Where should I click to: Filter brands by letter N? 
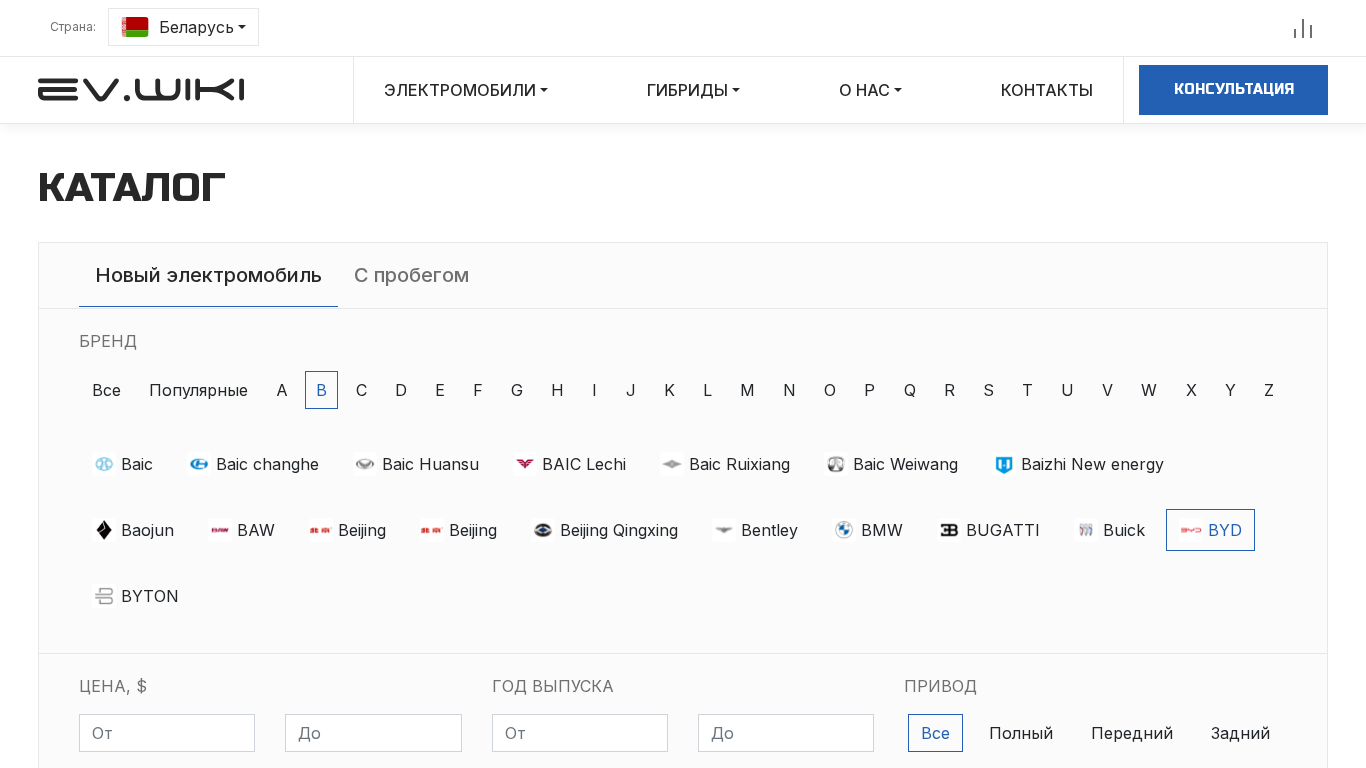point(789,390)
